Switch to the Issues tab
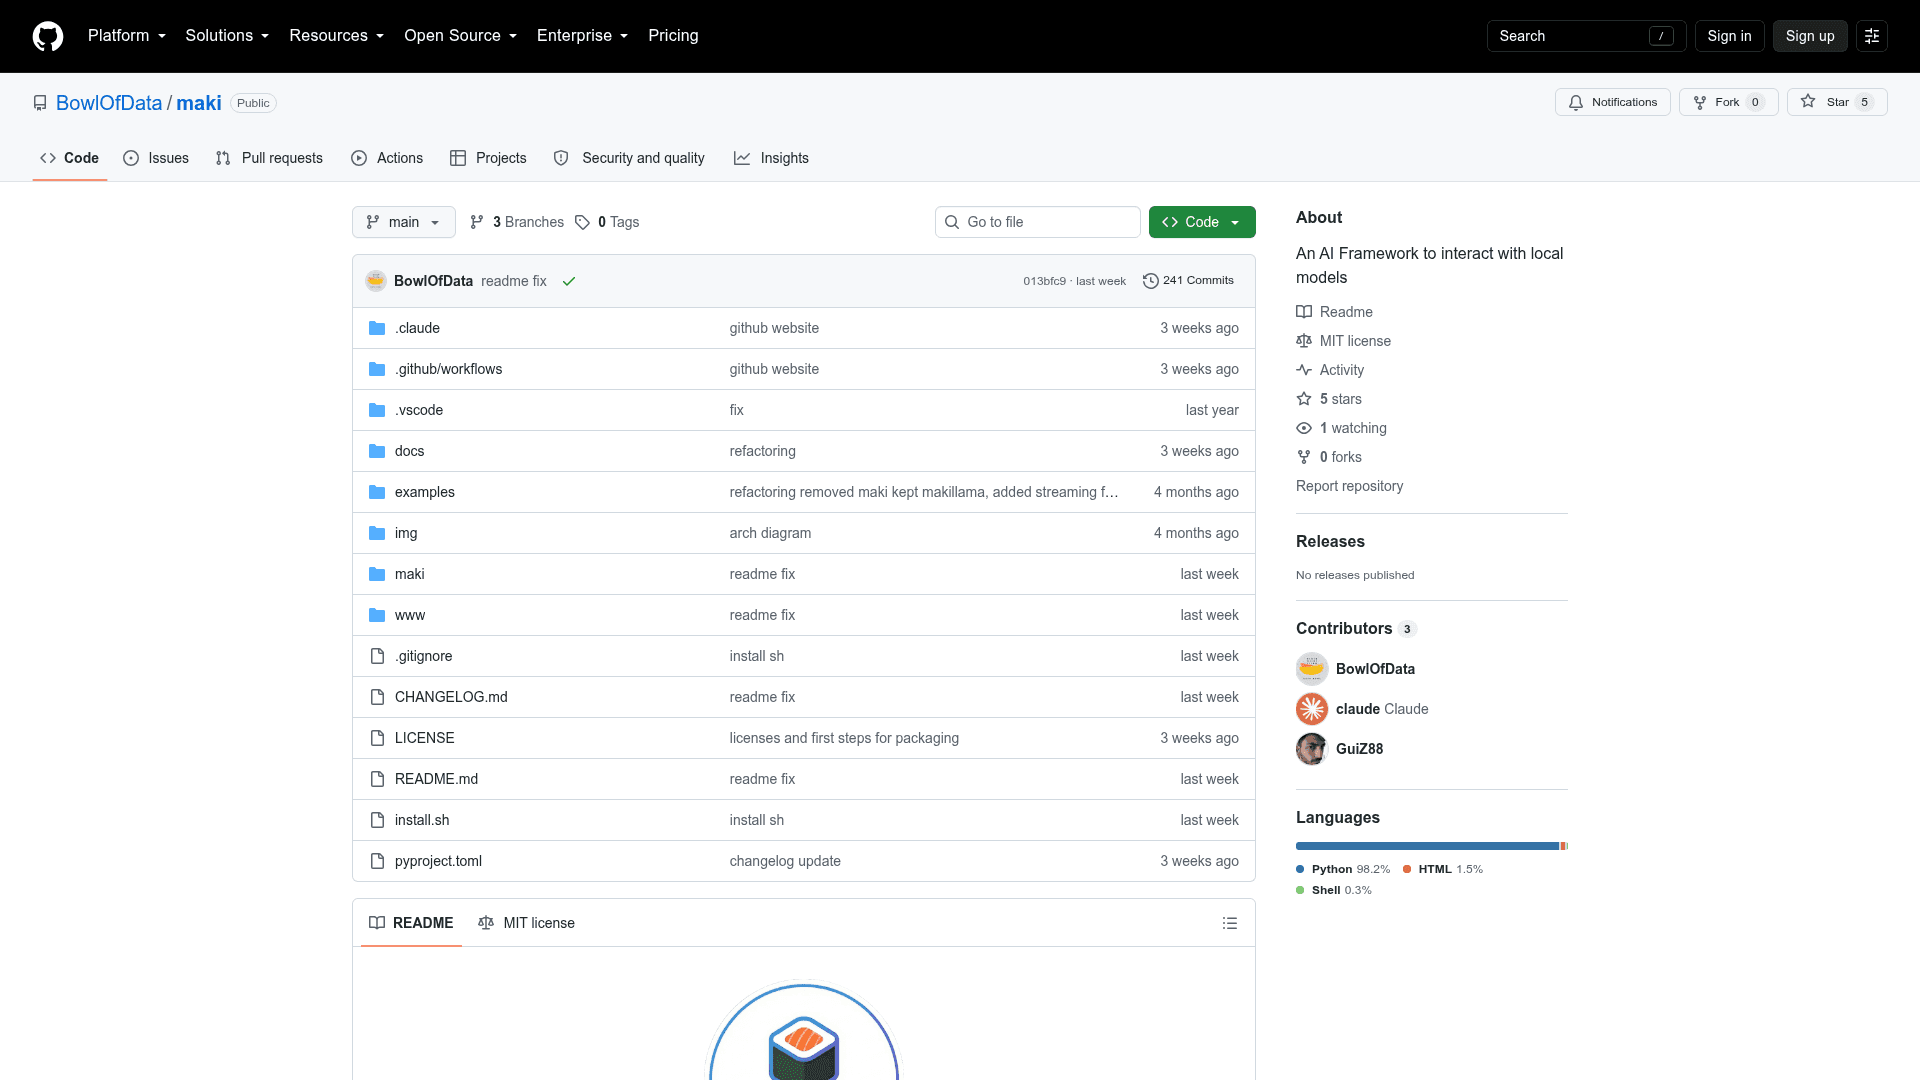Viewport: 1920px width, 1080px height. click(156, 158)
